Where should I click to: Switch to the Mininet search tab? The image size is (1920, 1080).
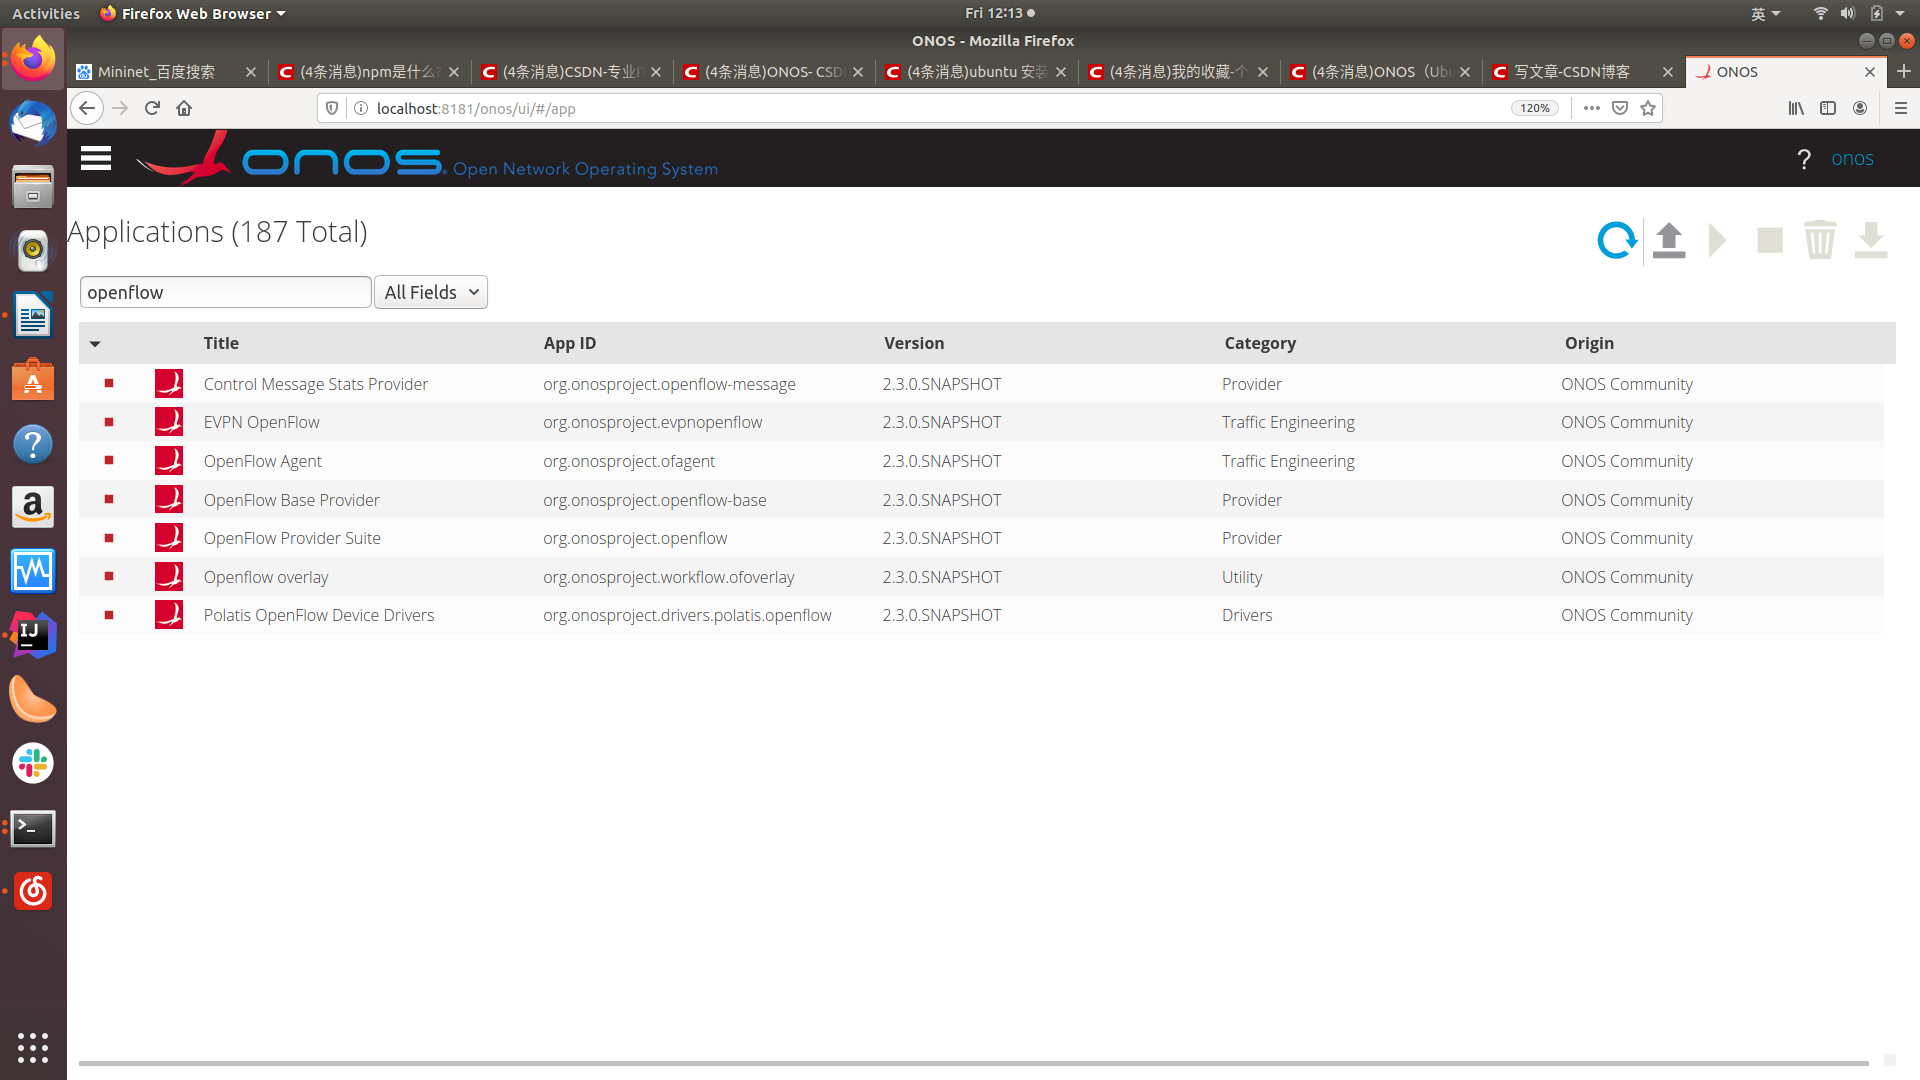pyautogui.click(x=158, y=72)
